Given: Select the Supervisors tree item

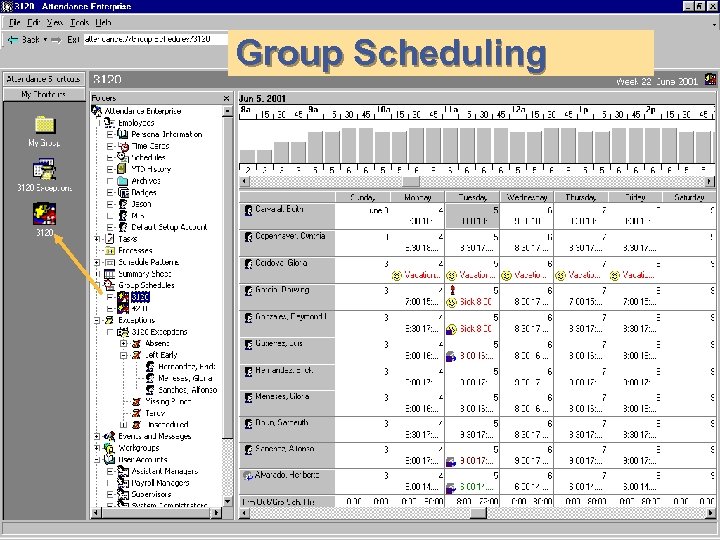Looking at the screenshot, I should coord(151,494).
